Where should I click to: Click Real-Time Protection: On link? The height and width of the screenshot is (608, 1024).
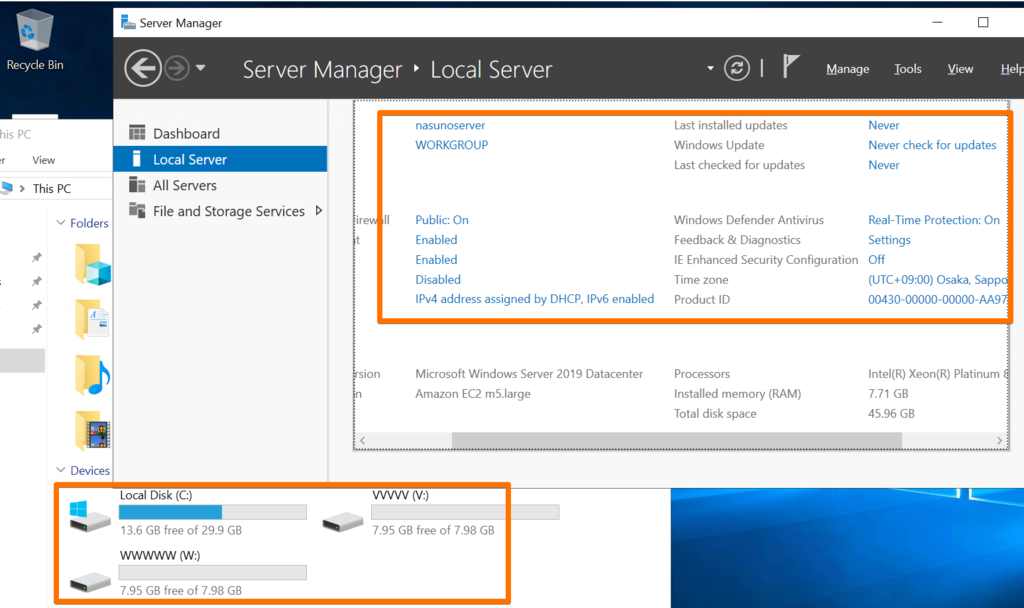click(x=933, y=220)
